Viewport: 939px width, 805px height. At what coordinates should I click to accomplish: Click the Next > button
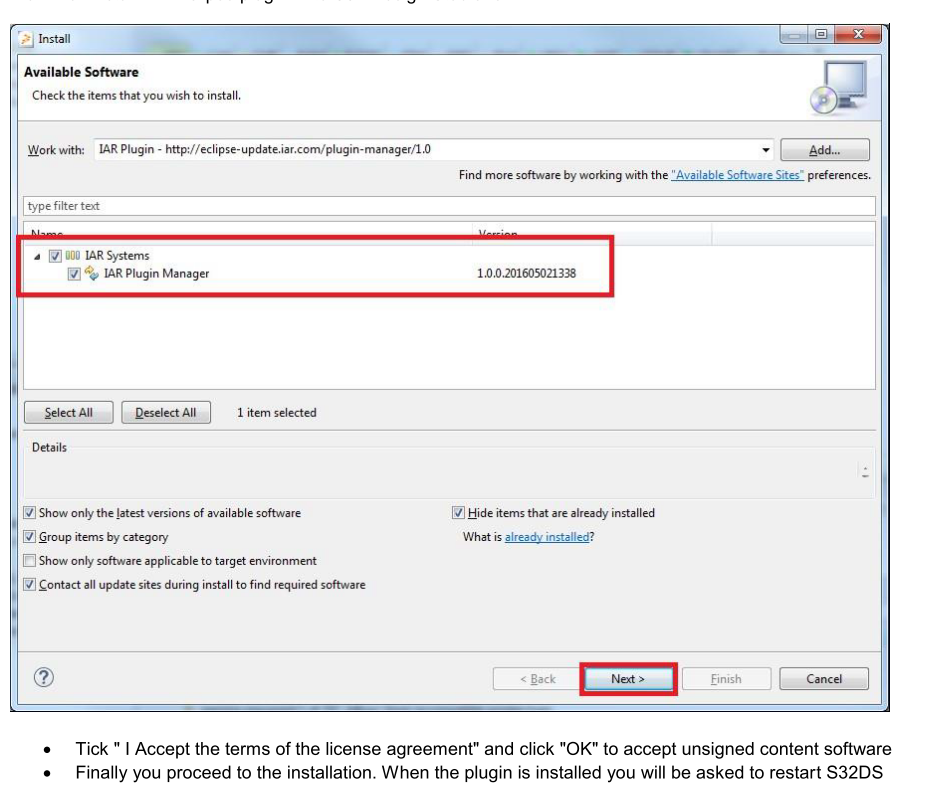628,679
